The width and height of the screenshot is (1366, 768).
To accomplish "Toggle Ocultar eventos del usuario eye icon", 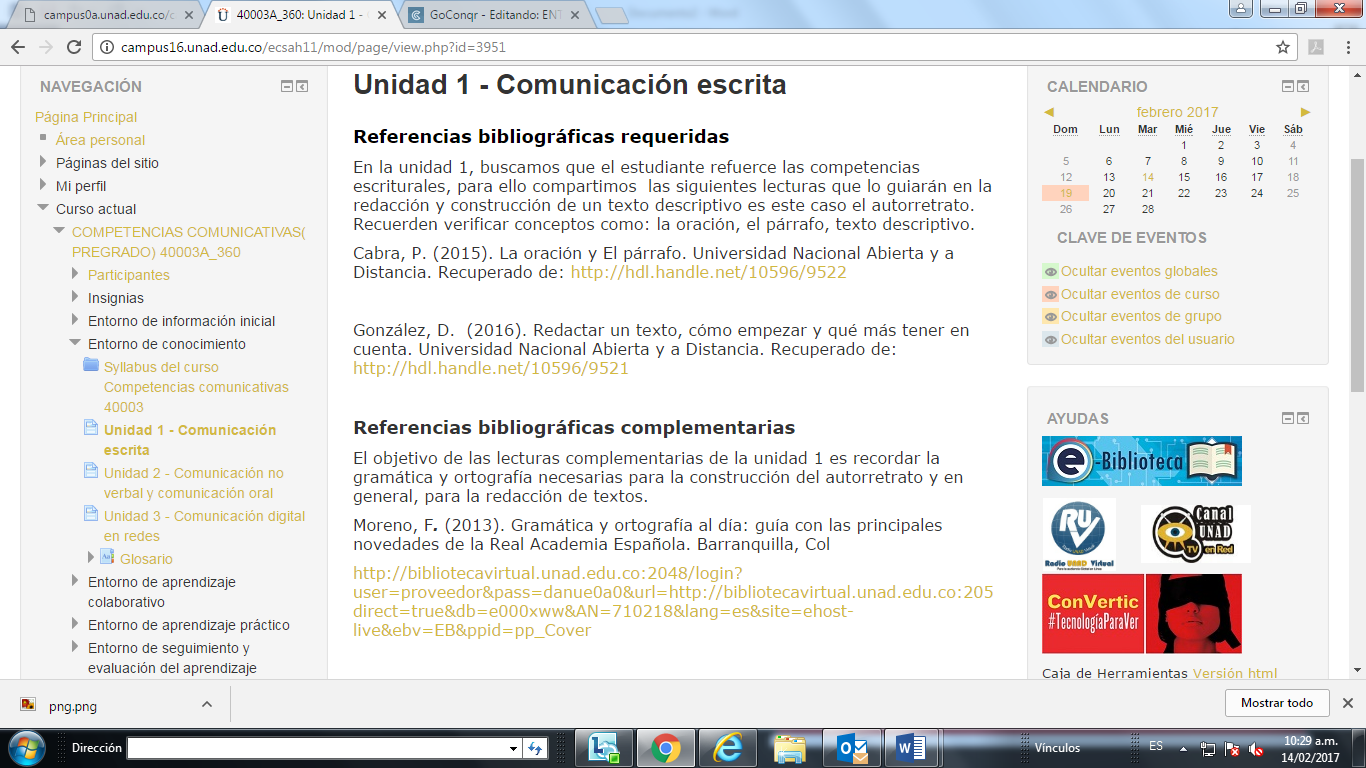I will click(1050, 339).
